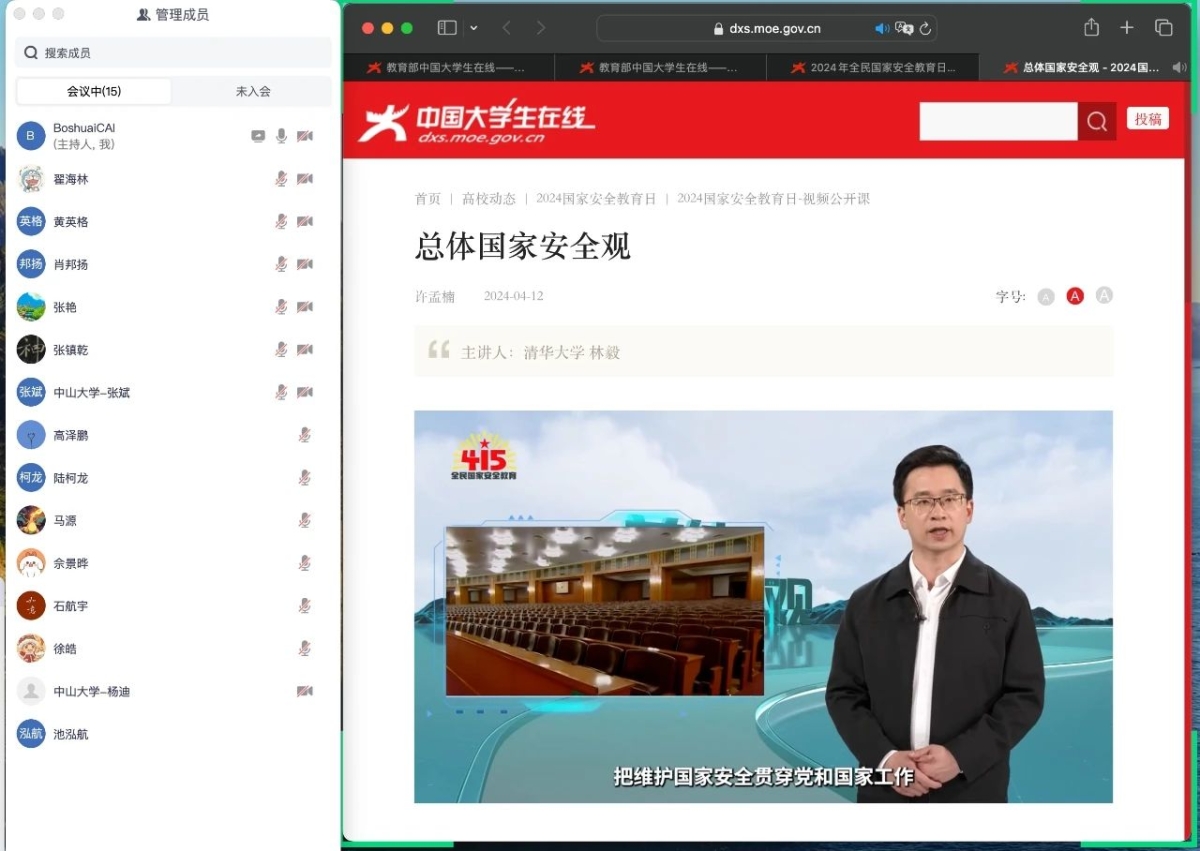Toggle 黄英格's camera icon

(305, 222)
